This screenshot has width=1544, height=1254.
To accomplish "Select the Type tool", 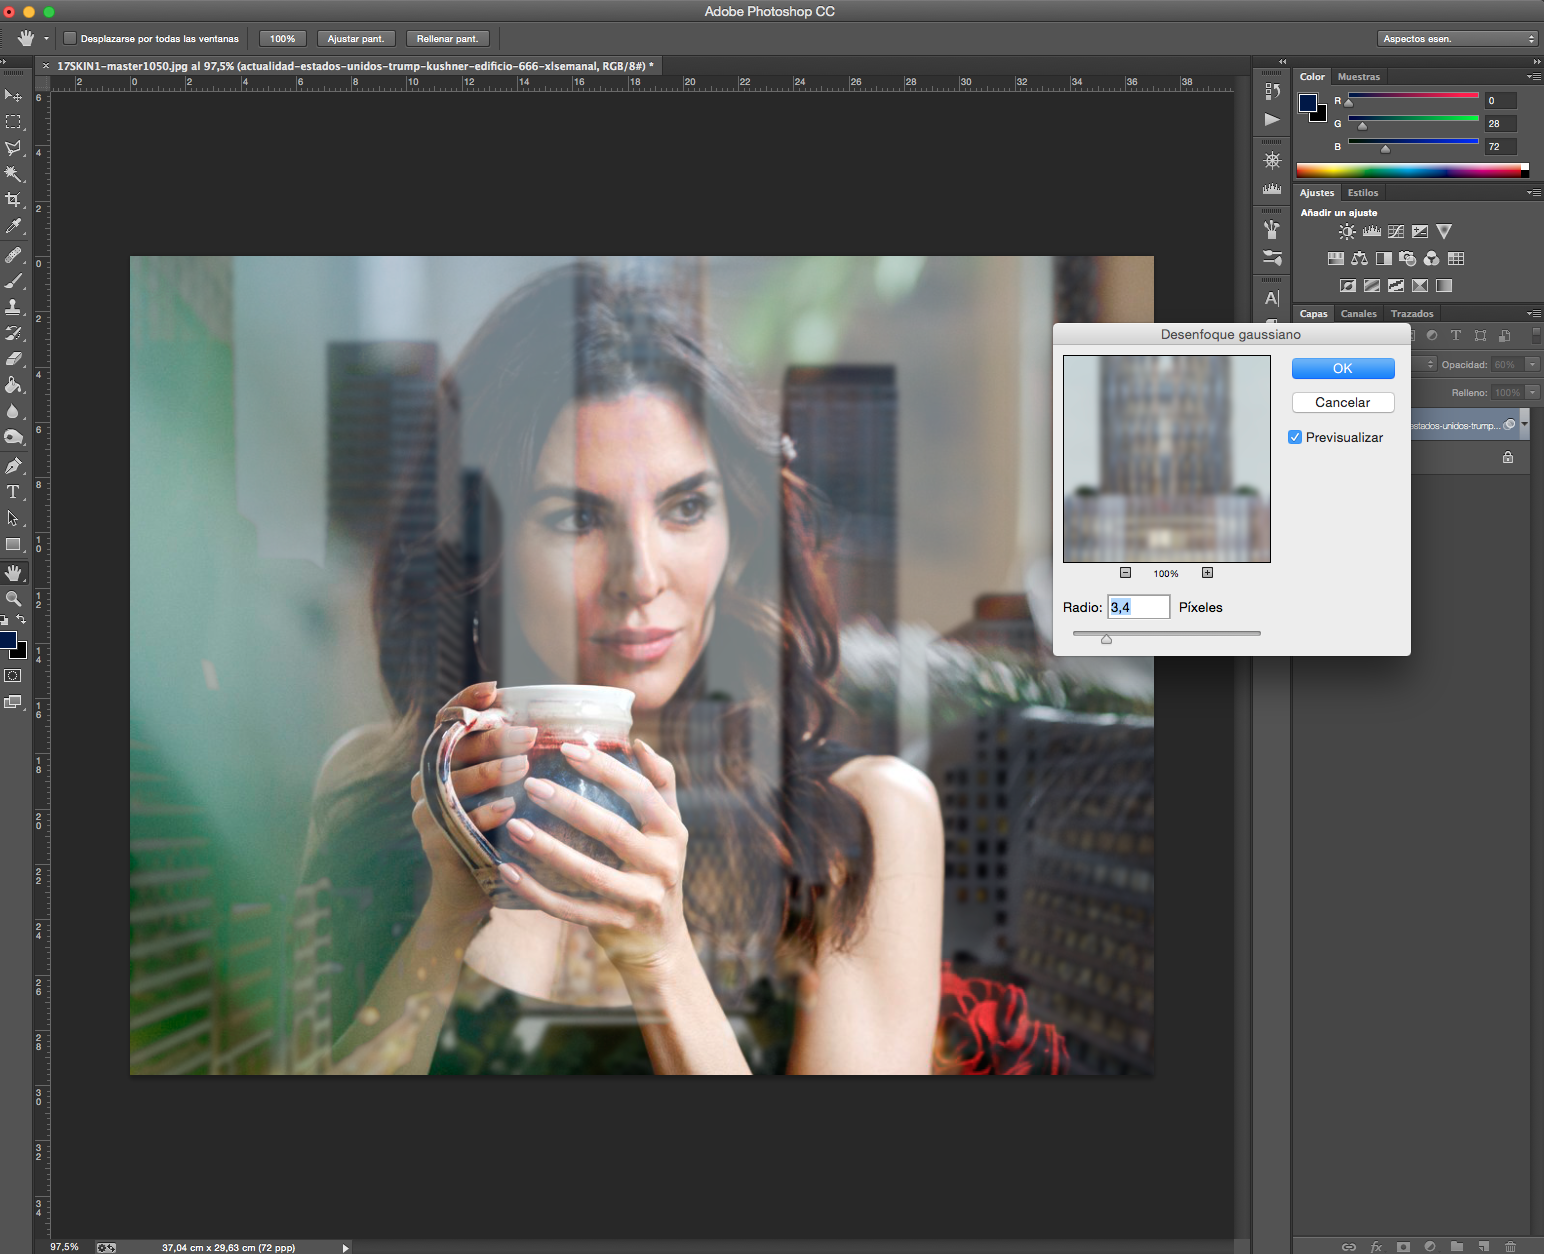I will coord(13,492).
